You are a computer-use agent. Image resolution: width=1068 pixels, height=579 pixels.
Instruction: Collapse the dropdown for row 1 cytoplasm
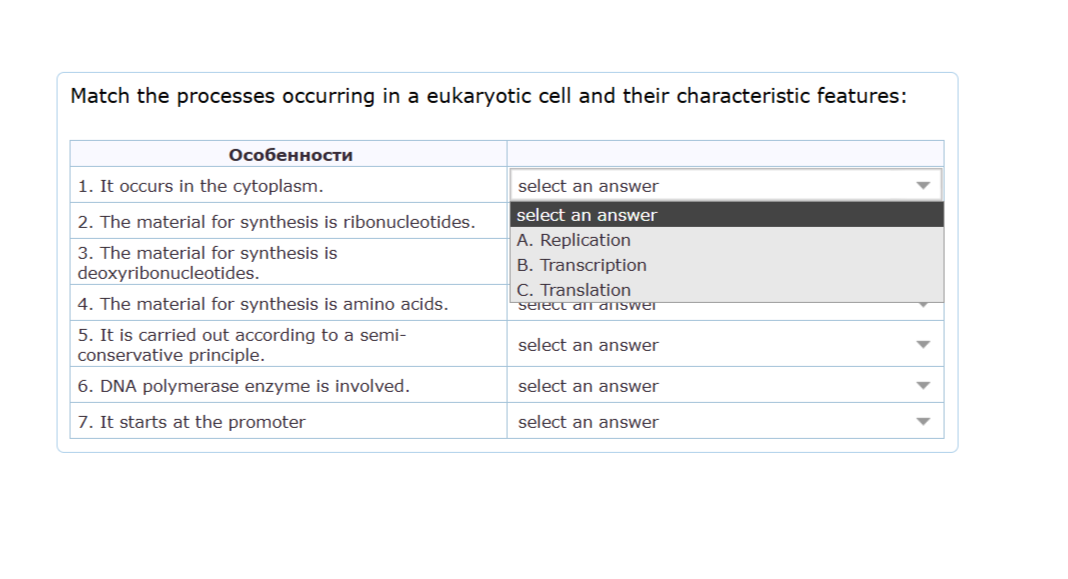pyautogui.click(x=726, y=185)
